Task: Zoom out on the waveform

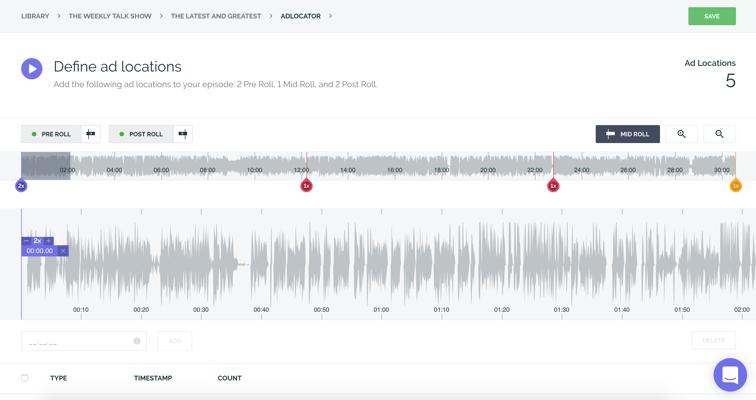Action: [719, 134]
